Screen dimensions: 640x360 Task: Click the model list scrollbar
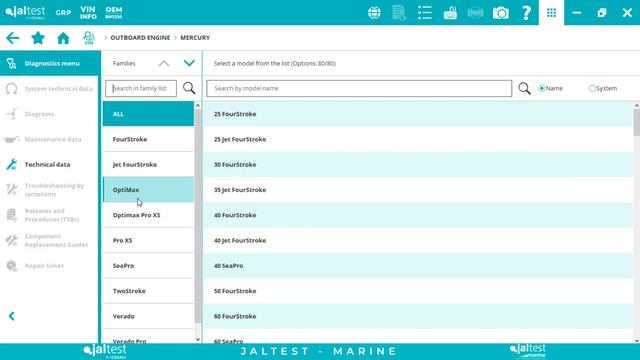(637, 122)
